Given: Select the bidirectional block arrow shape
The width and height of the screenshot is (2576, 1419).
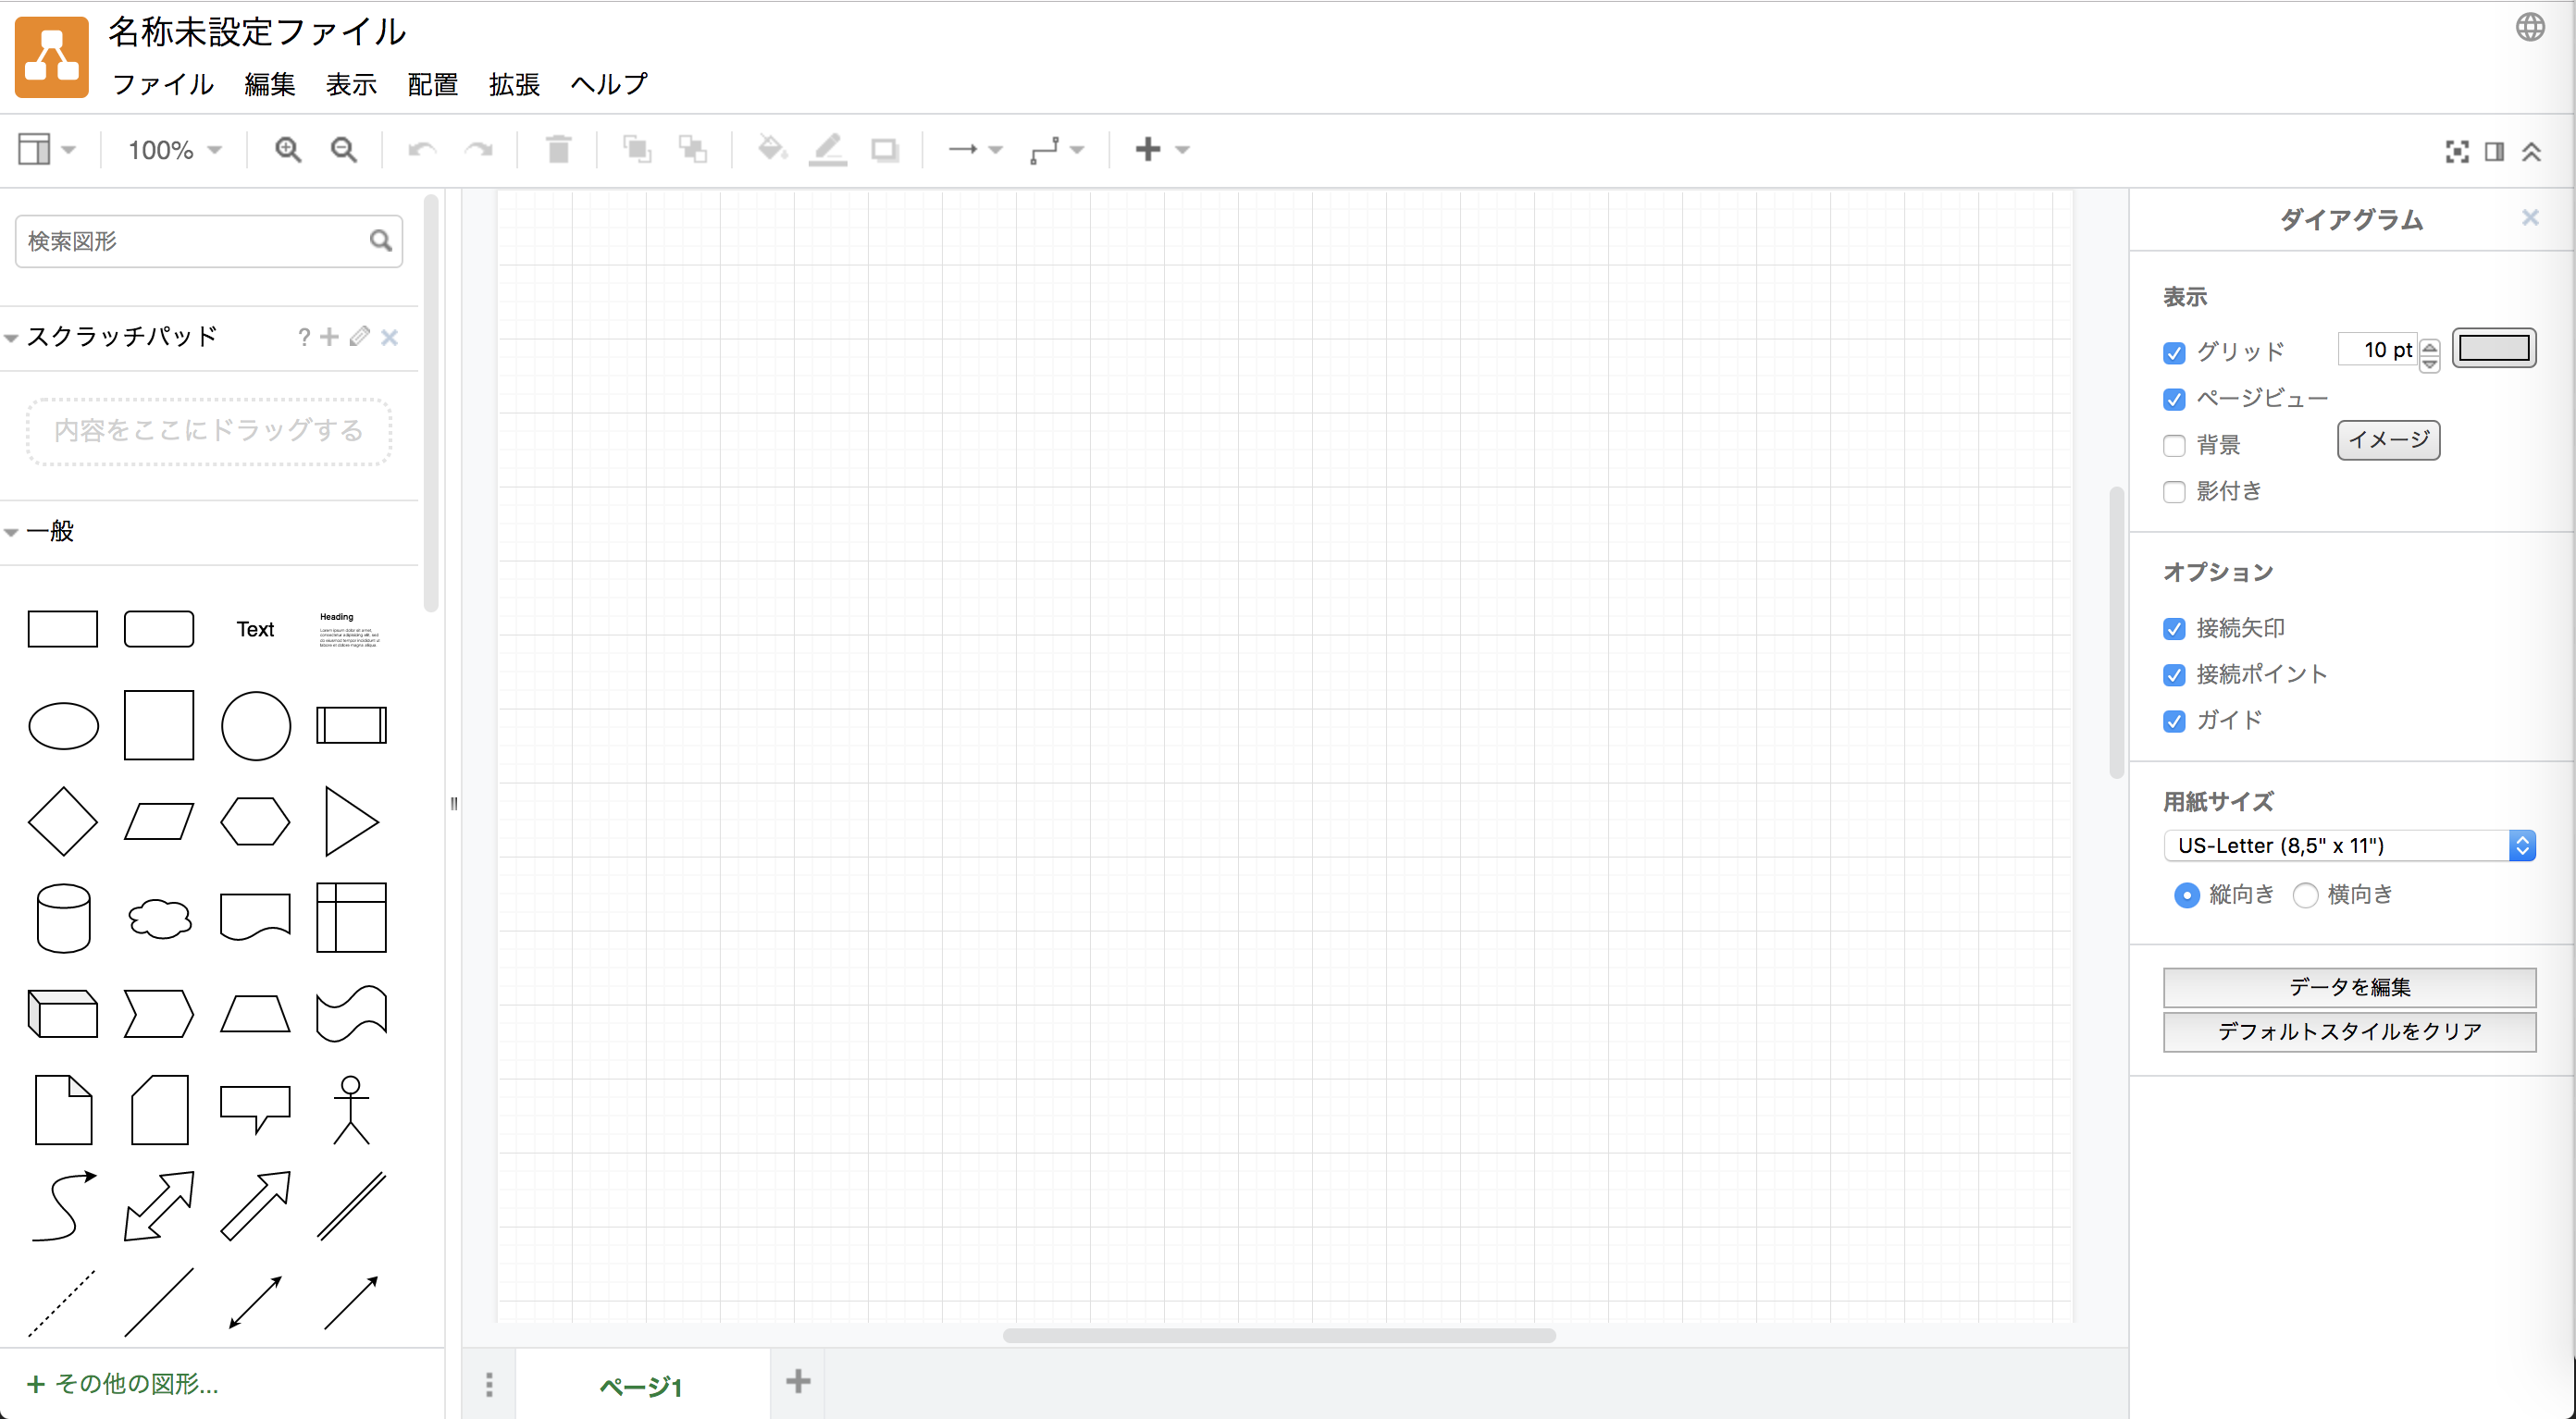Looking at the screenshot, I should [x=159, y=1206].
